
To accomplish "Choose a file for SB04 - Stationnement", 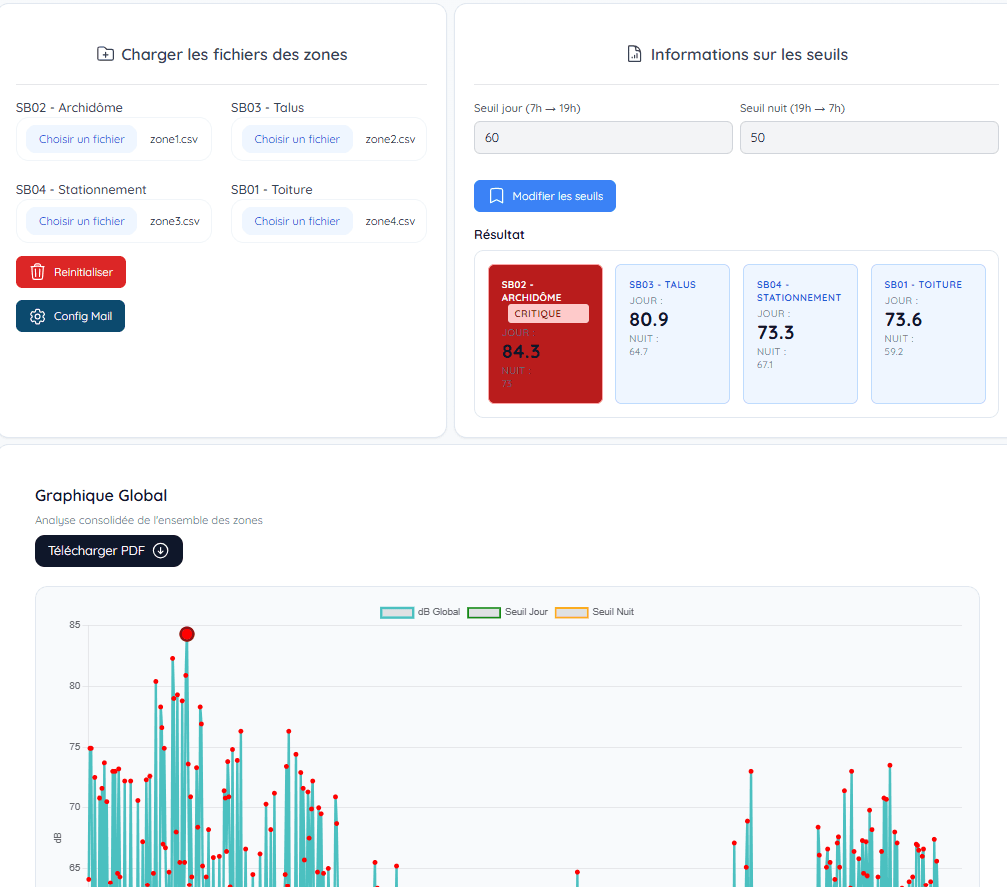I will 82,221.
